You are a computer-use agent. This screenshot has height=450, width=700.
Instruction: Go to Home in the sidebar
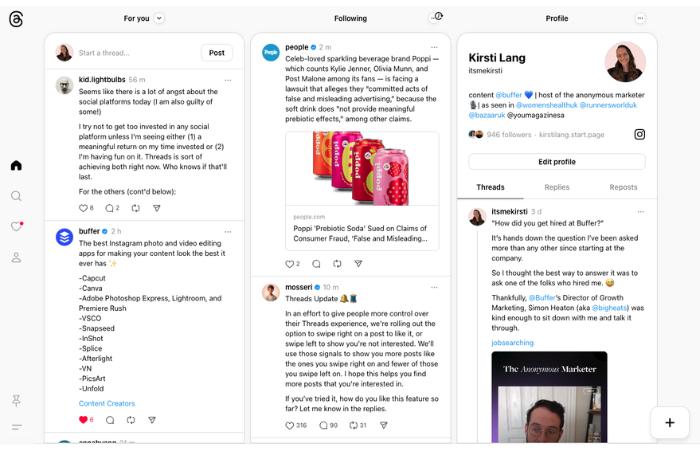pyautogui.click(x=16, y=165)
